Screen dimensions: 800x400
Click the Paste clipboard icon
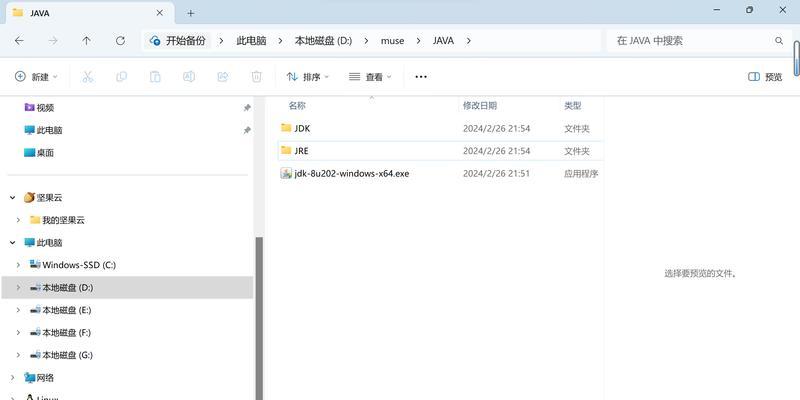[155, 77]
